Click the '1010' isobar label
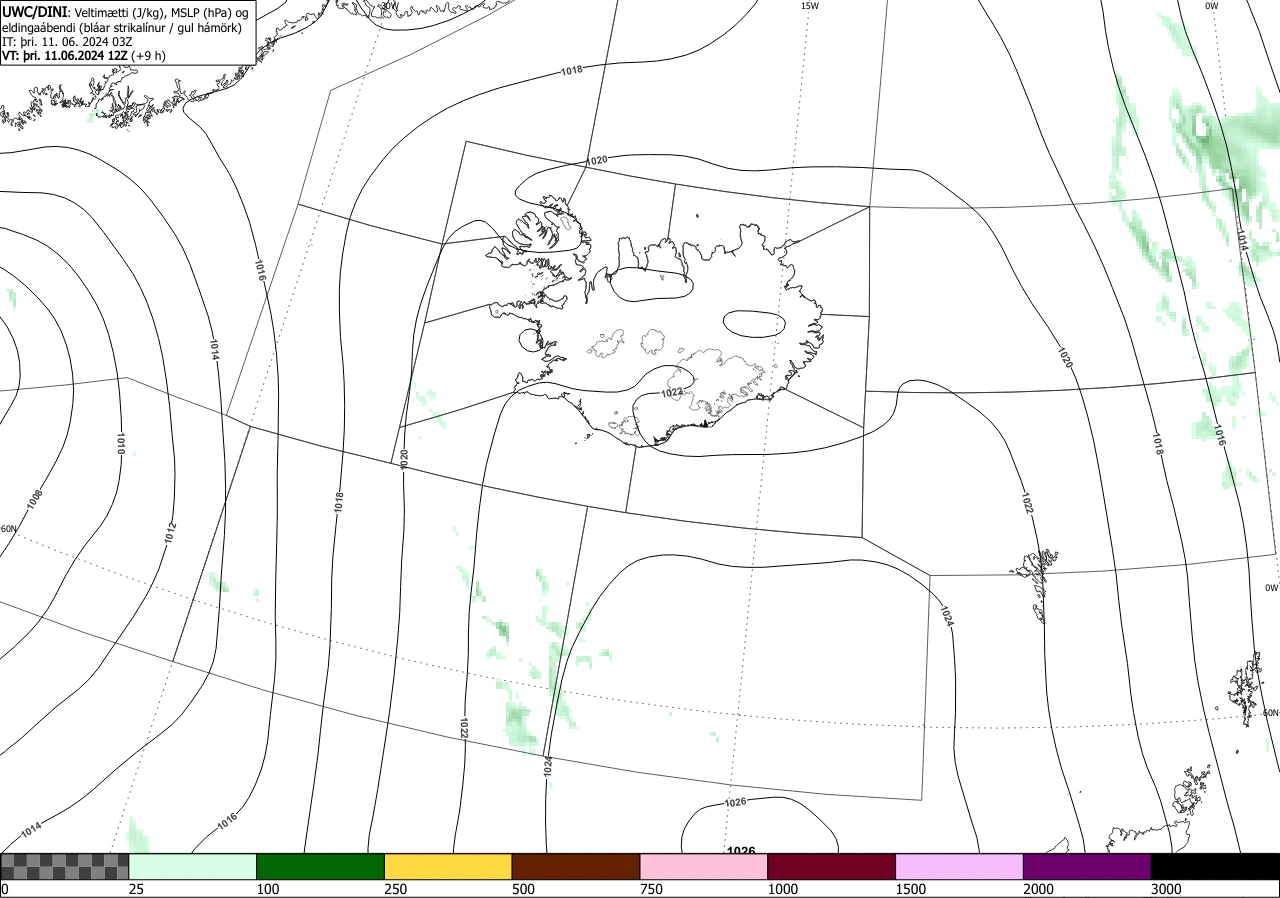Viewport: 1280px width, 898px height. pos(122,444)
